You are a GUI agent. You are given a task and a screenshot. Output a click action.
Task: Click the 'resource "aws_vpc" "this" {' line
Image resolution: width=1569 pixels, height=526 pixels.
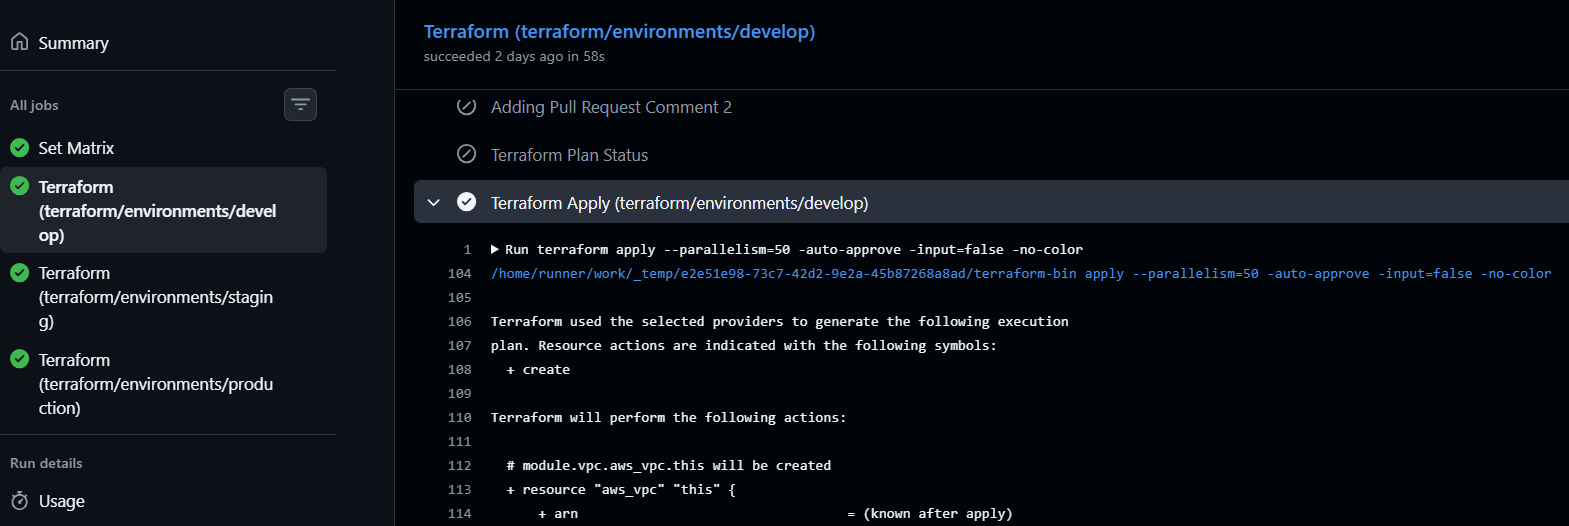pos(621,490)
